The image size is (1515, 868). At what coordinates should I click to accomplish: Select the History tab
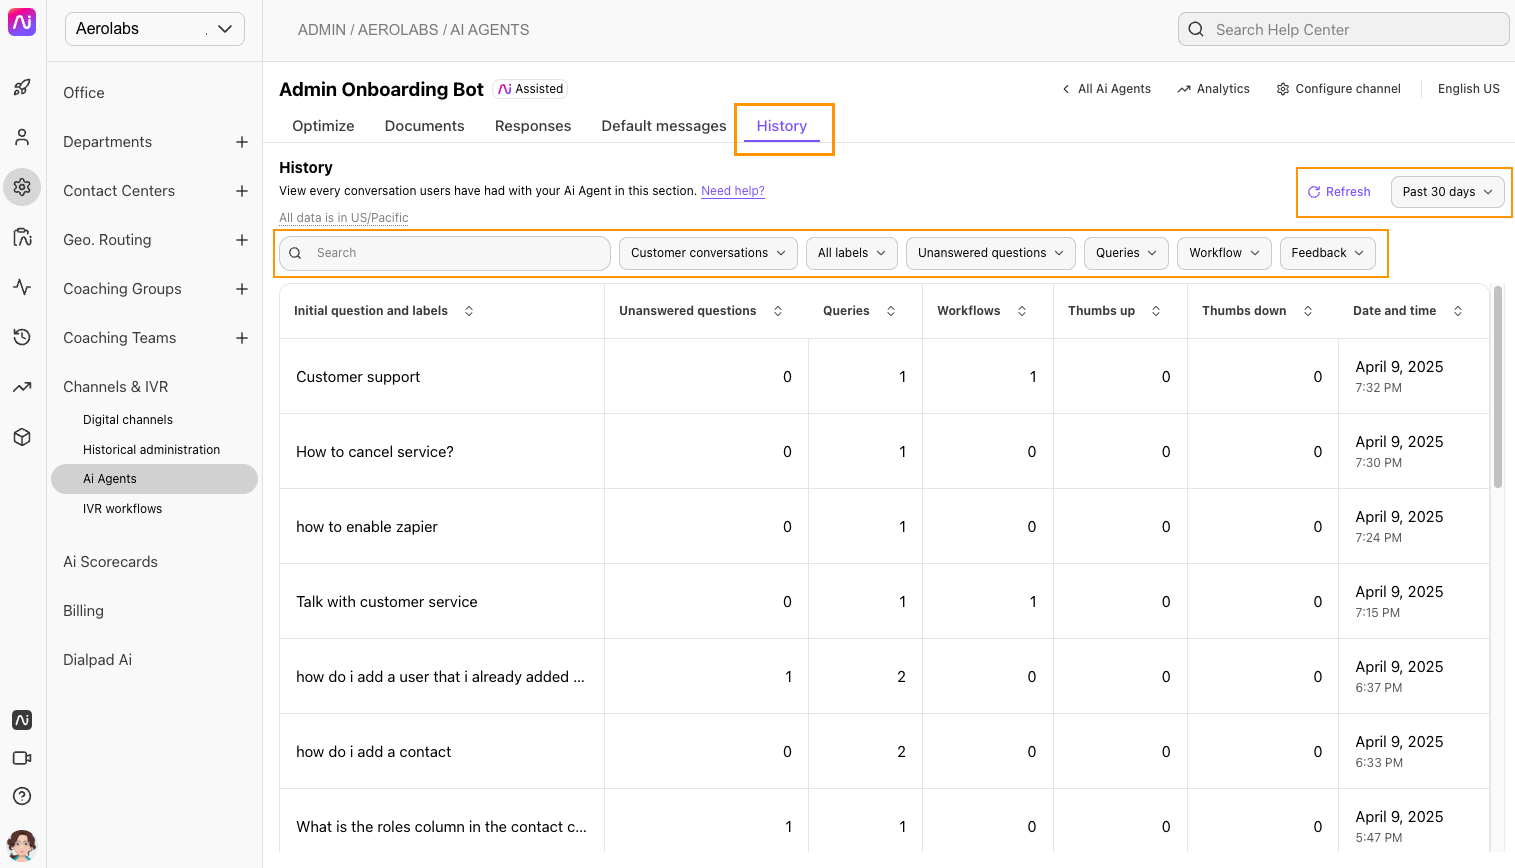tap(782, 126)
